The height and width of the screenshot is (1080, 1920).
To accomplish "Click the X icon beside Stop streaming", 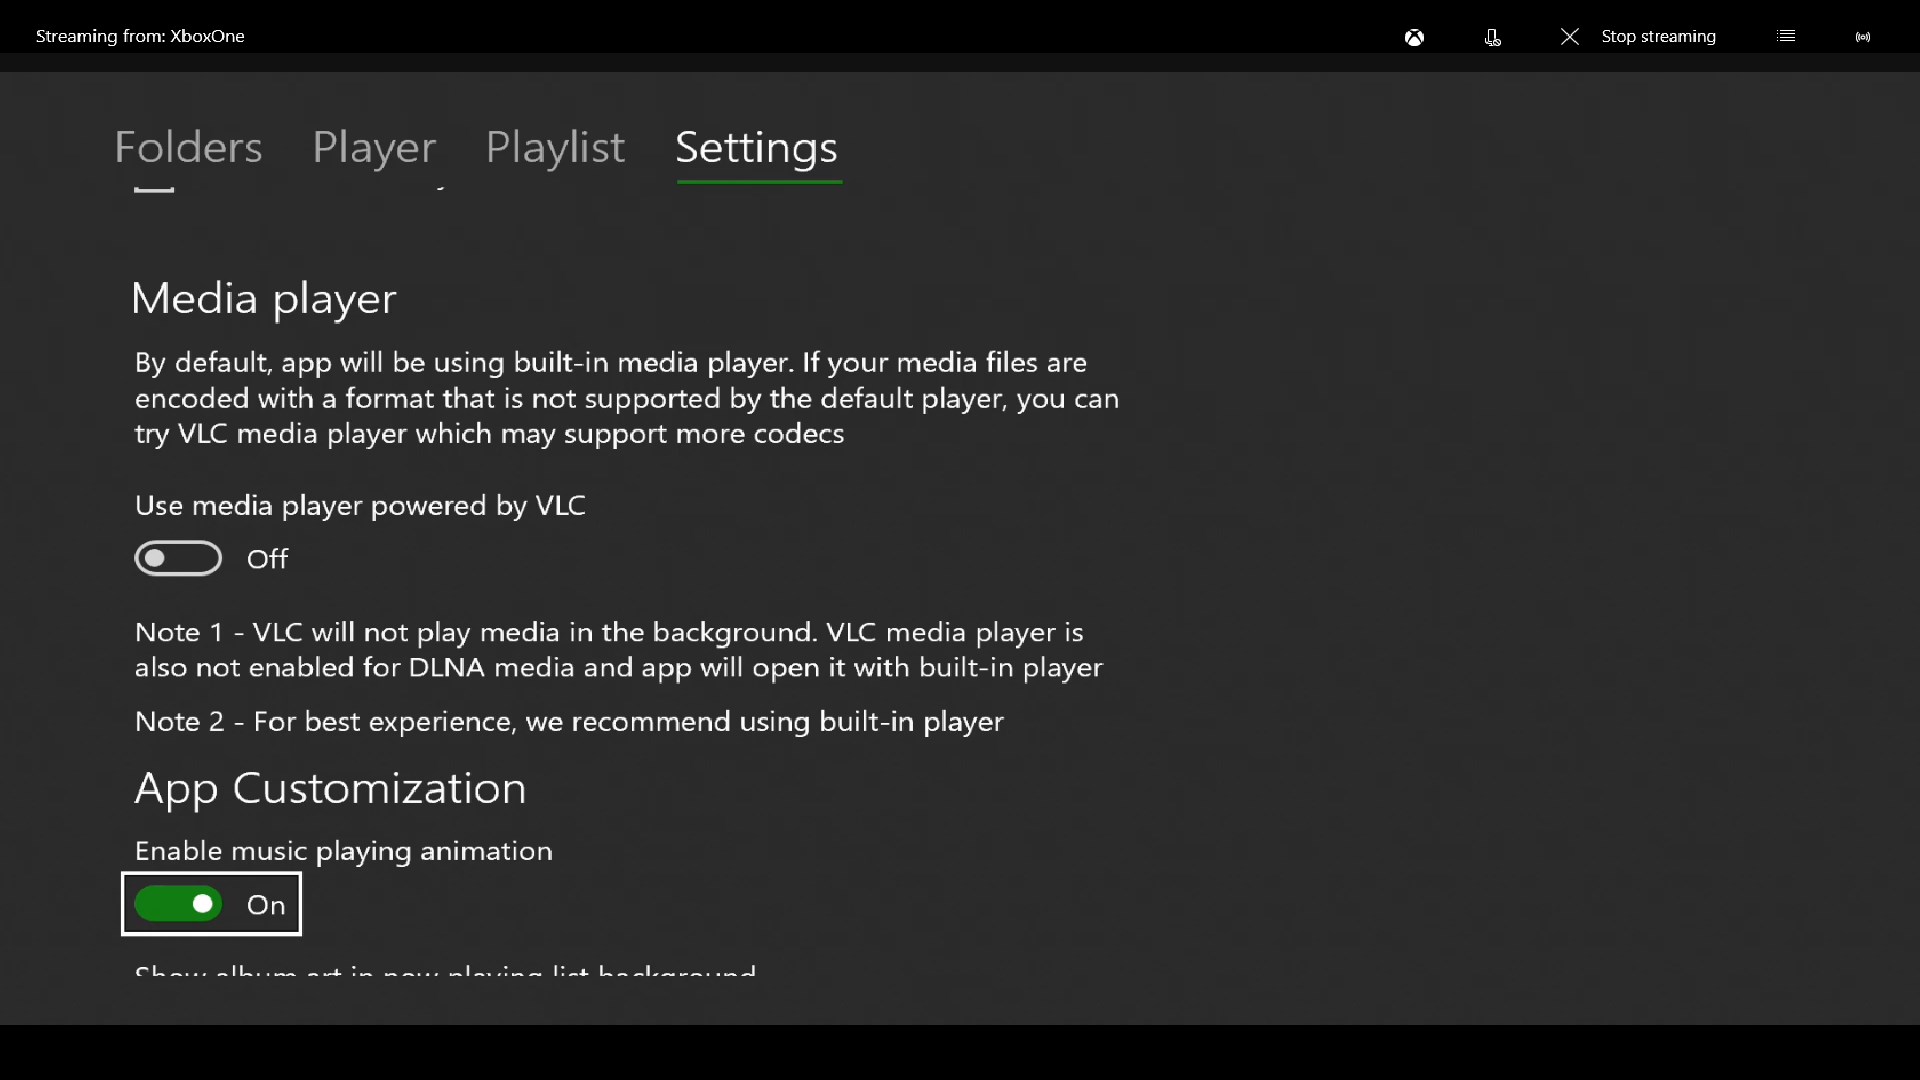I will (x=1570, y=37).
